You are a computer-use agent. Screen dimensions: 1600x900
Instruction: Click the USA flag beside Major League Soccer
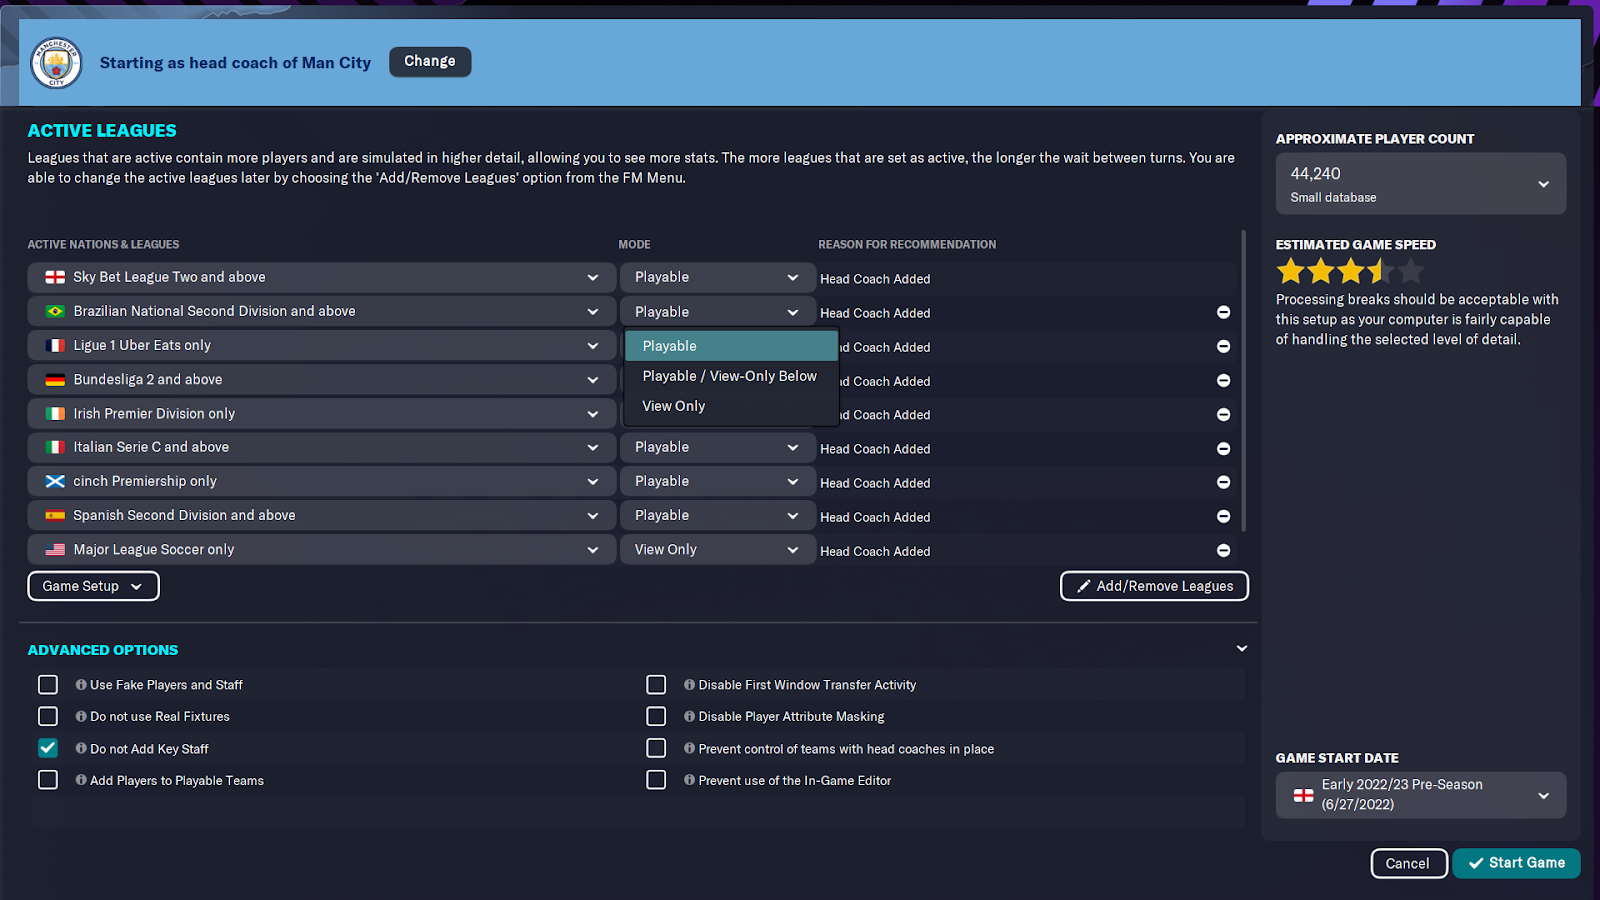click(55, 549)
